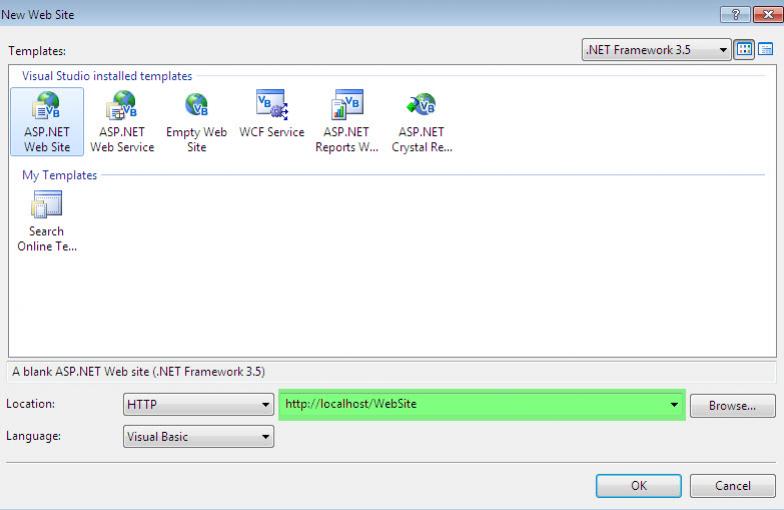Screen dimensions: 784x510
Task: Select ASP.NET Reports Web Site template
Action: click(x=346, y=122)
